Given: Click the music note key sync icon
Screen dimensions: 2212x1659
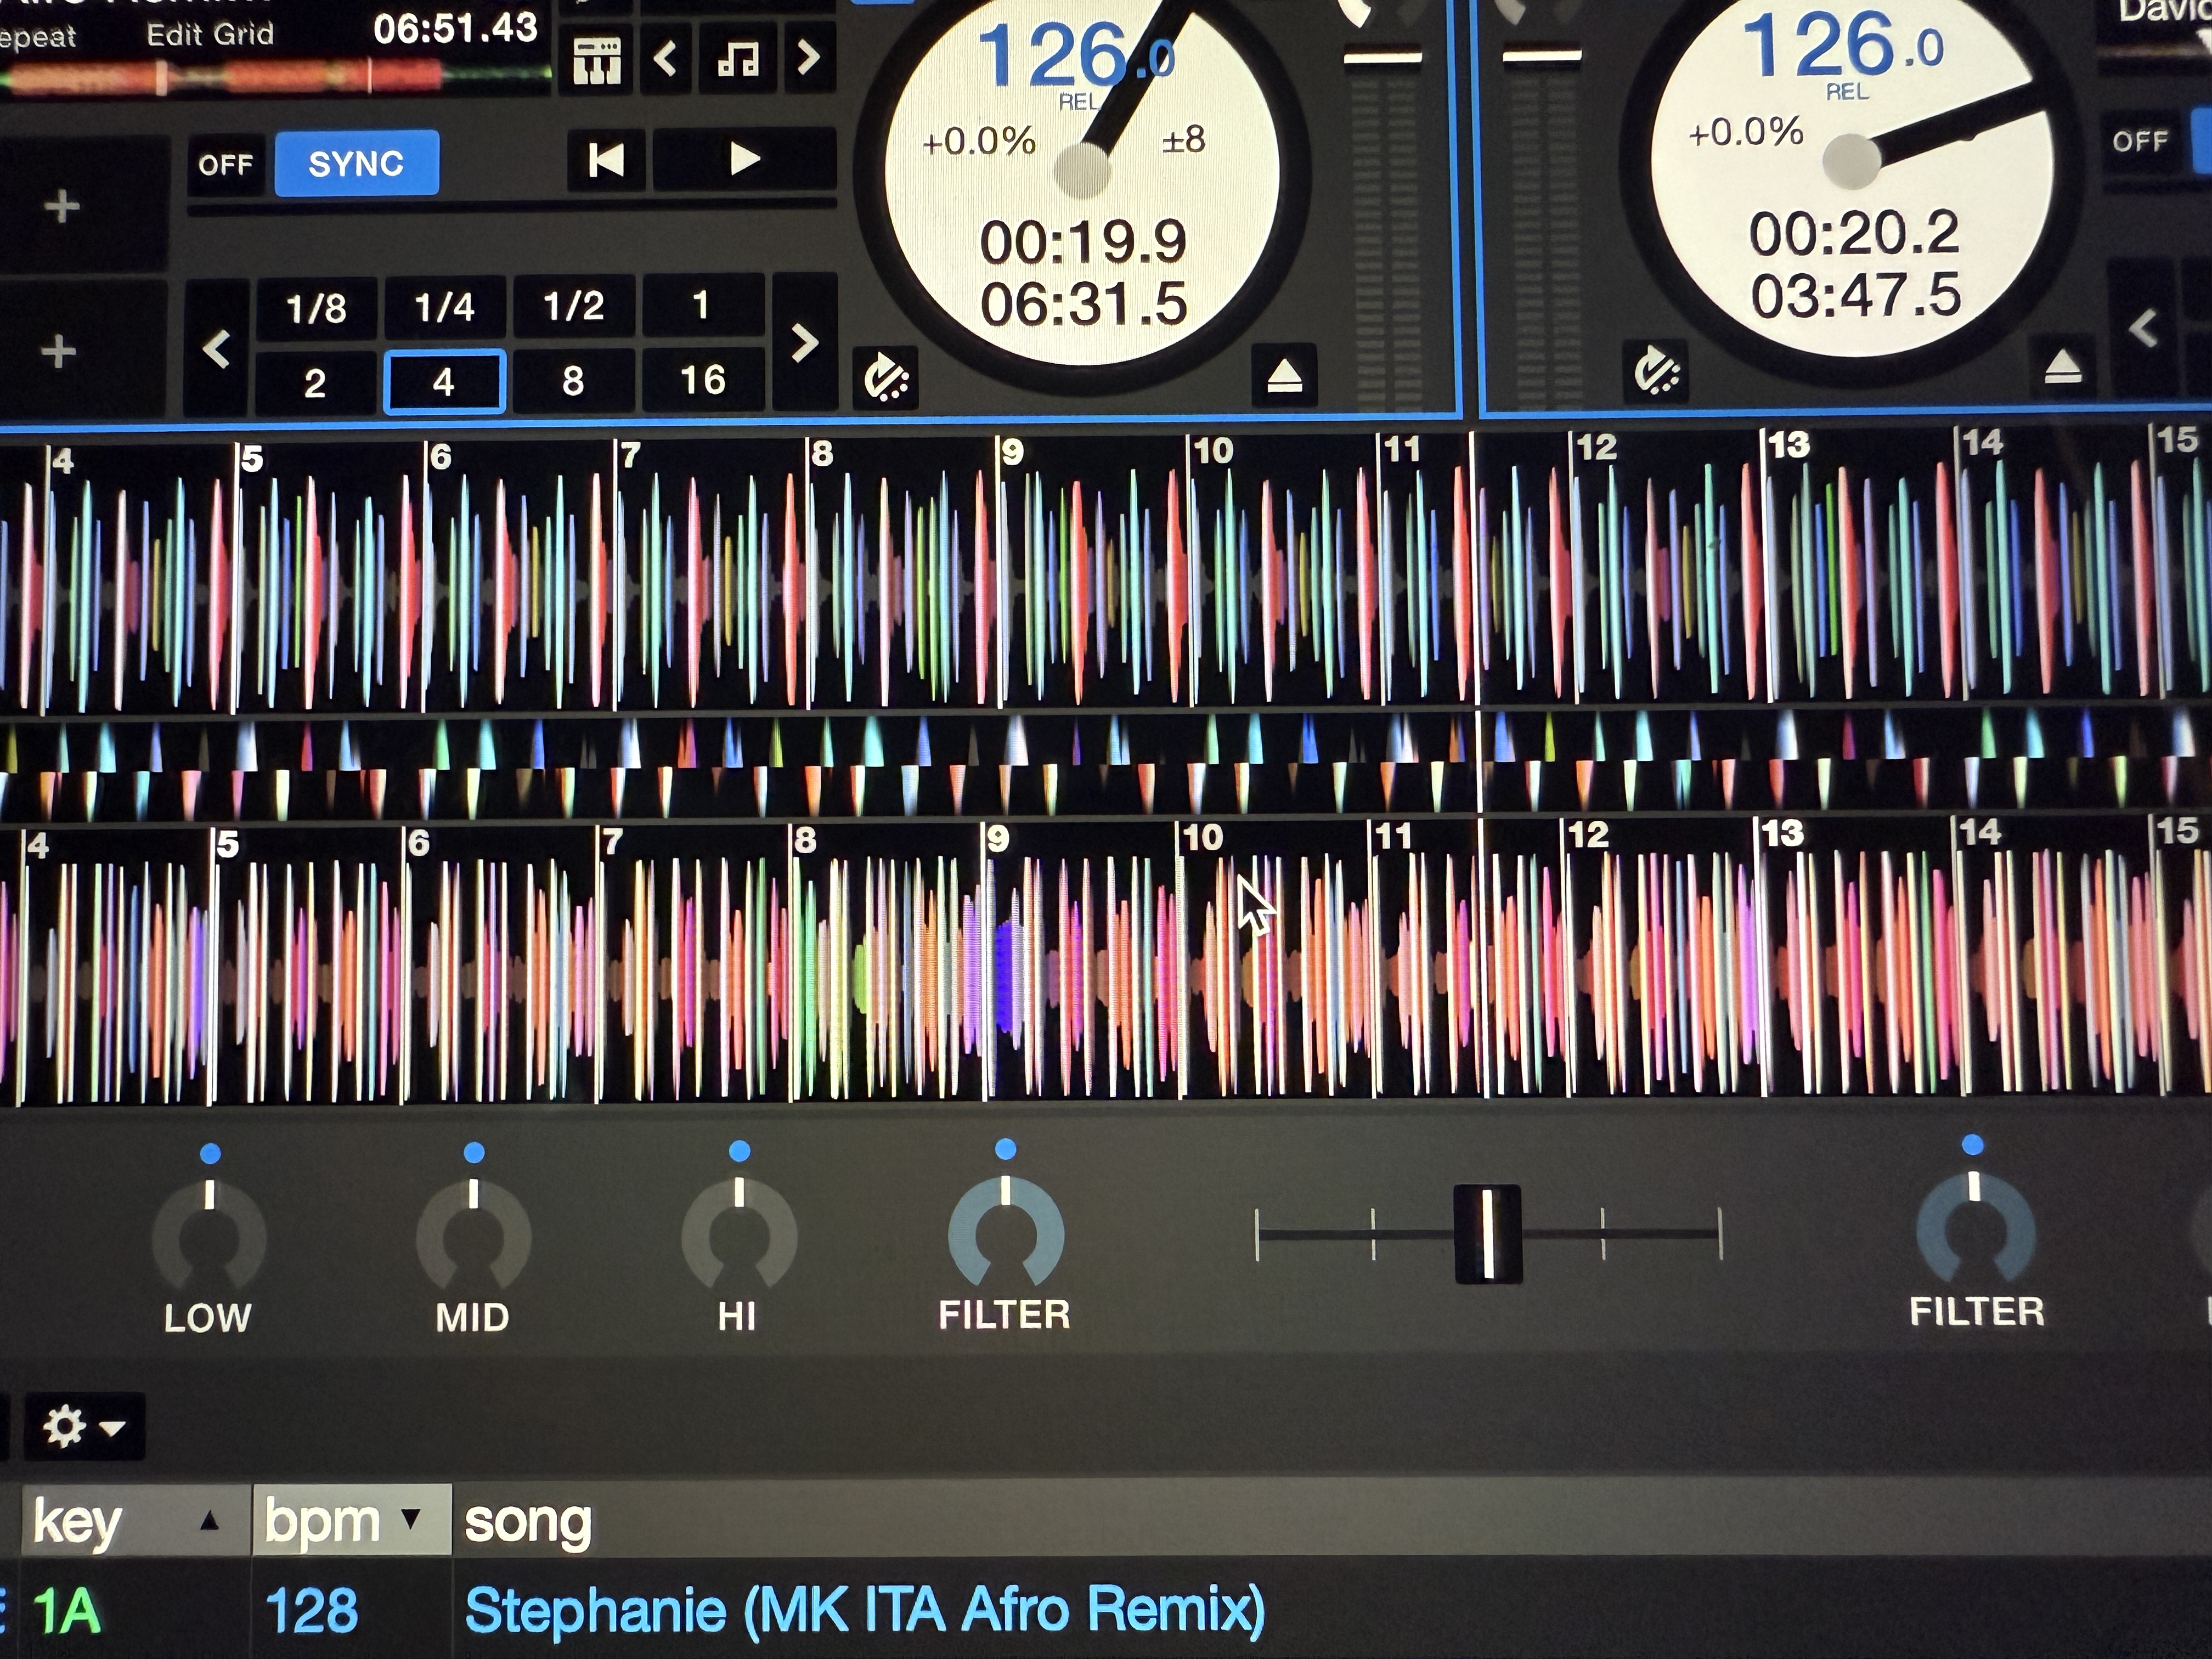Looking at the screenshot, I should click(x=738, y=60).
